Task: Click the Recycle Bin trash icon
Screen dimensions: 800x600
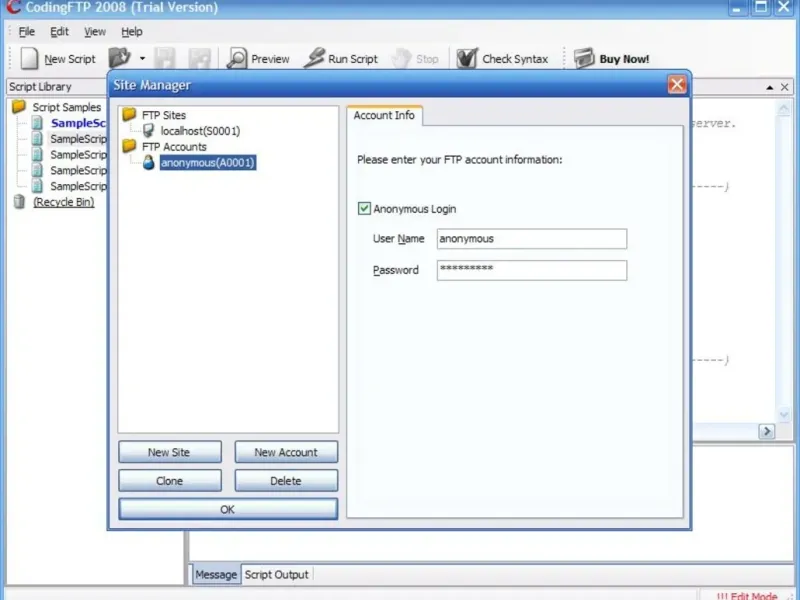Action: pos(19,202)
